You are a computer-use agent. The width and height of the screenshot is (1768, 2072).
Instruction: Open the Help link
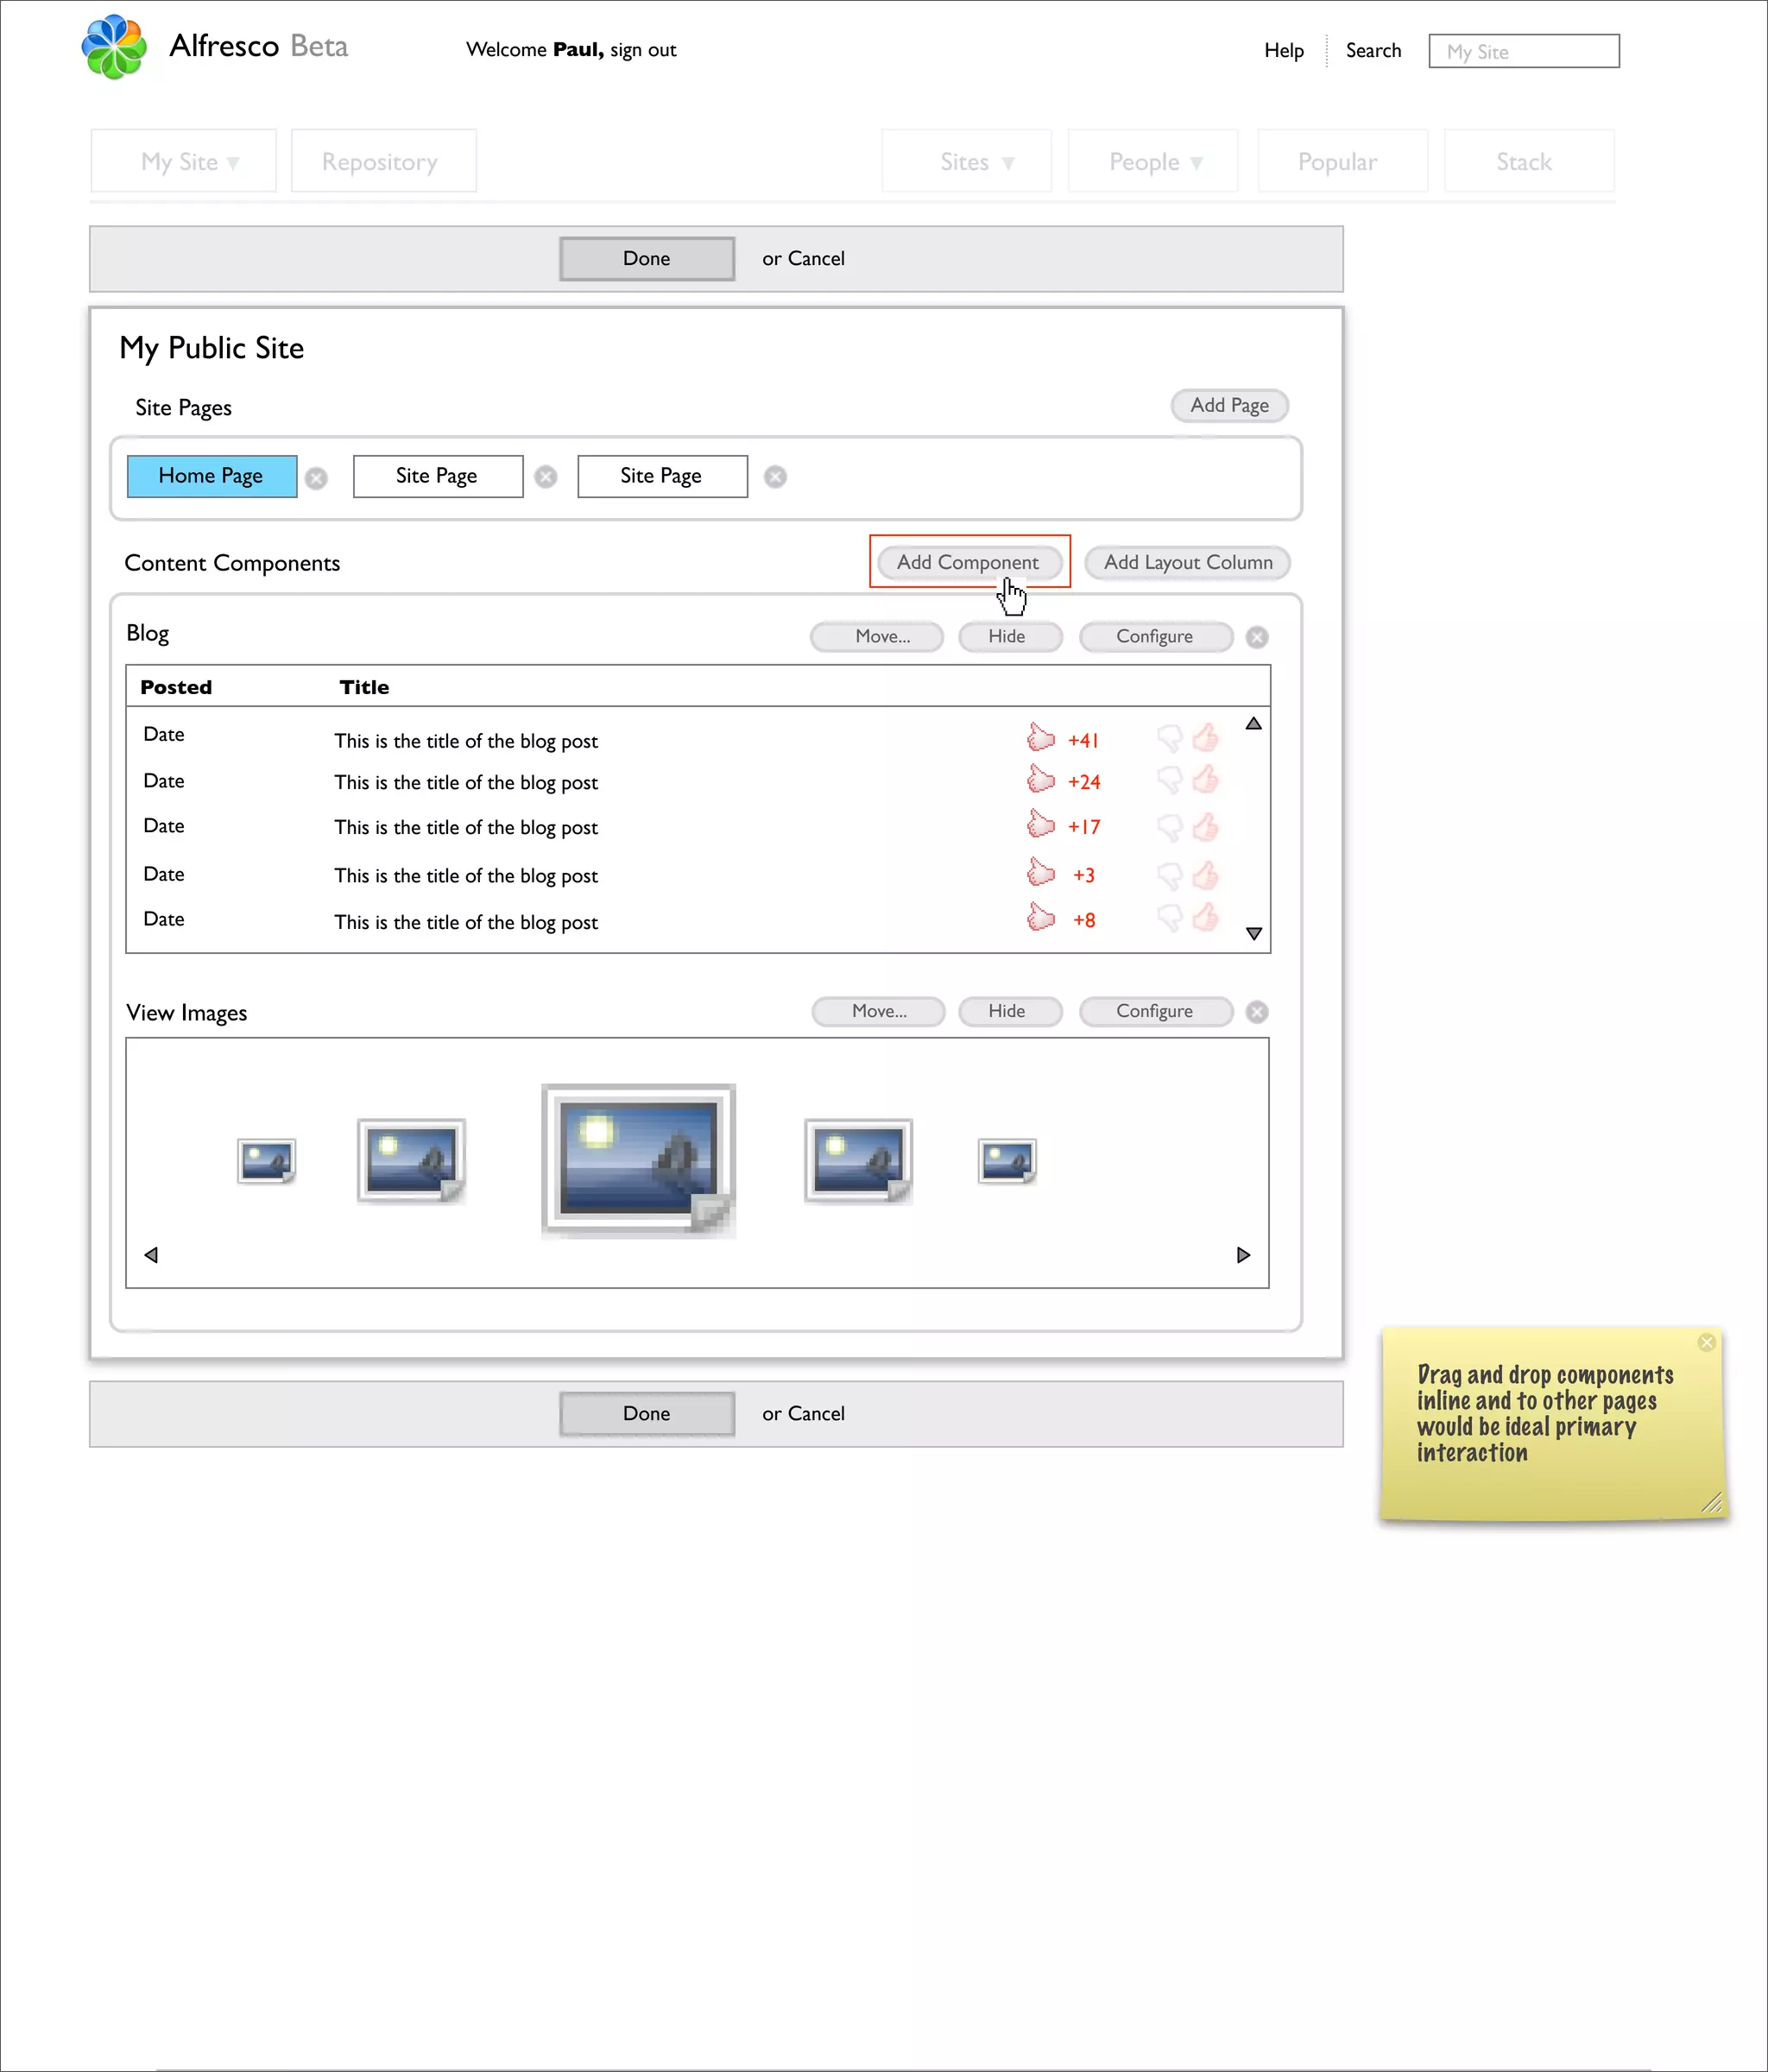click(x=1284, y=51)
